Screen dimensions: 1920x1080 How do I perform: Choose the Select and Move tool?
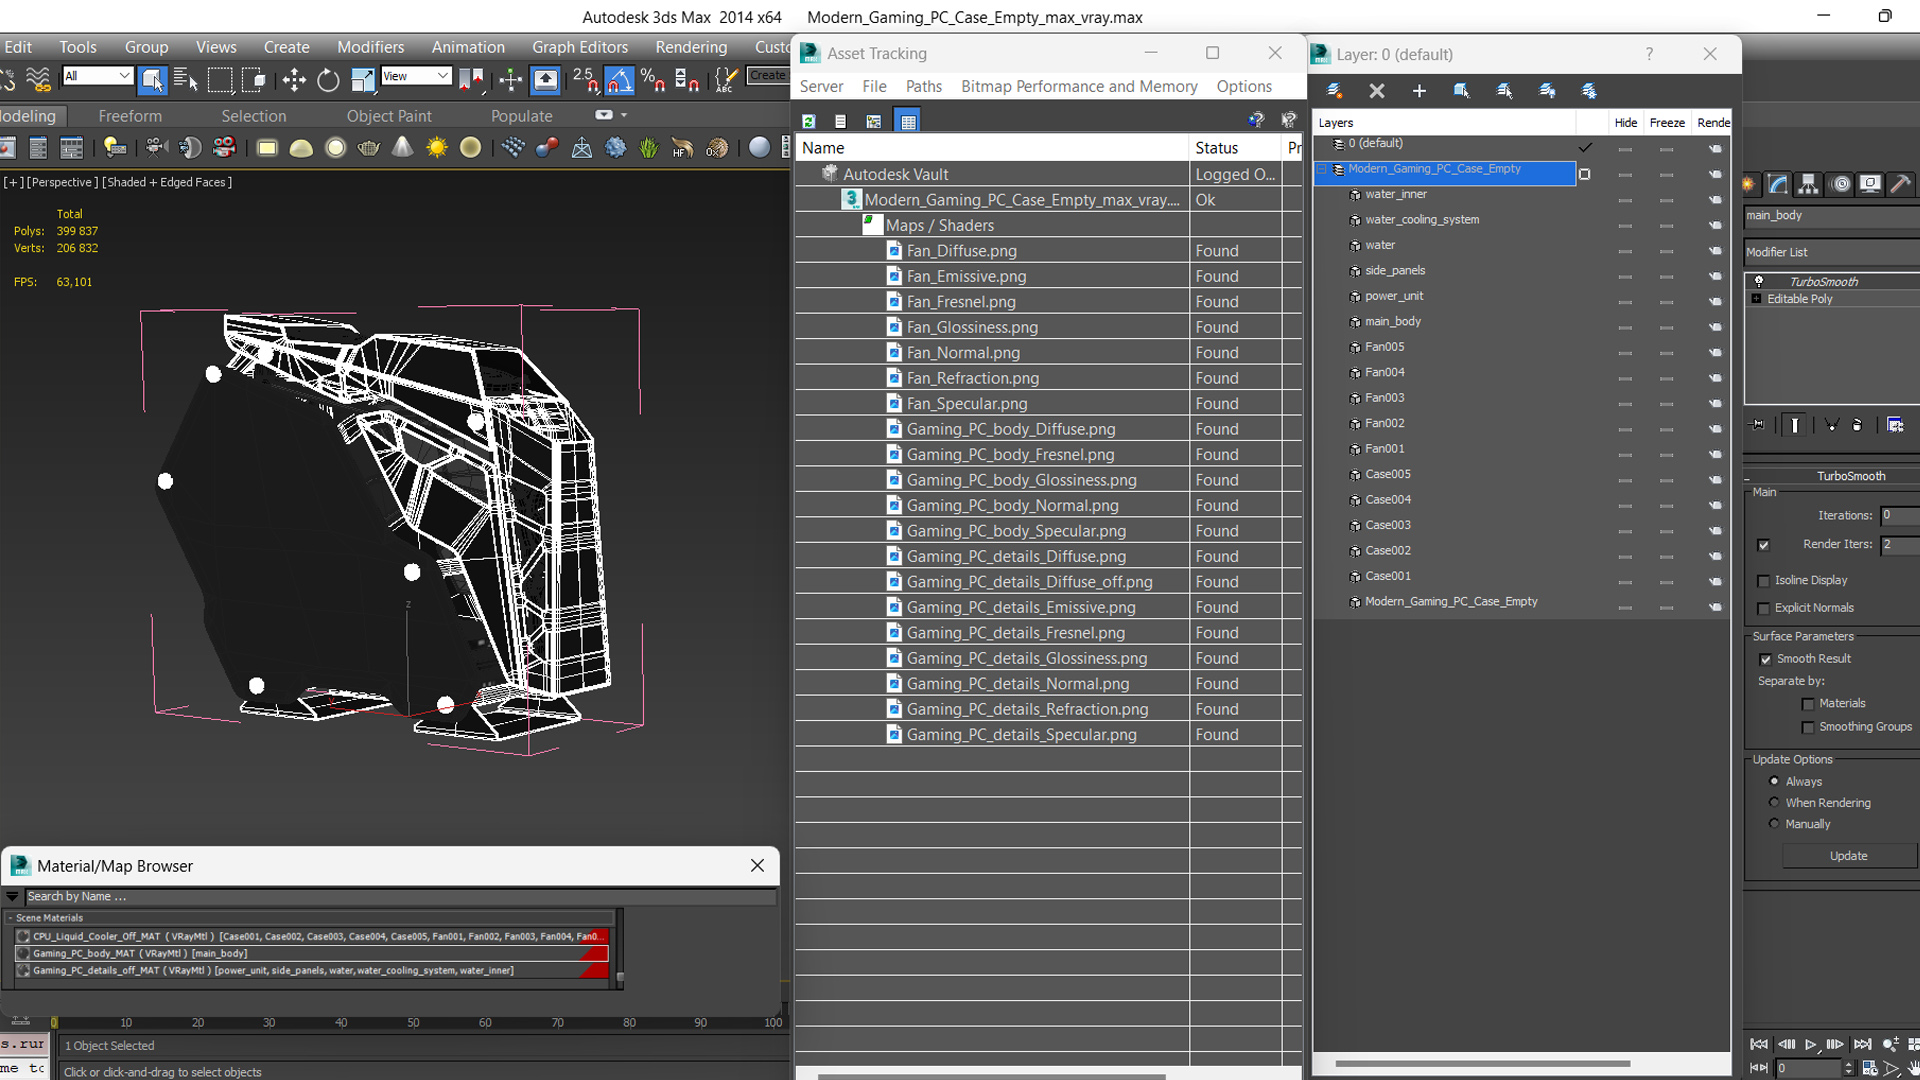pos(293,79)
